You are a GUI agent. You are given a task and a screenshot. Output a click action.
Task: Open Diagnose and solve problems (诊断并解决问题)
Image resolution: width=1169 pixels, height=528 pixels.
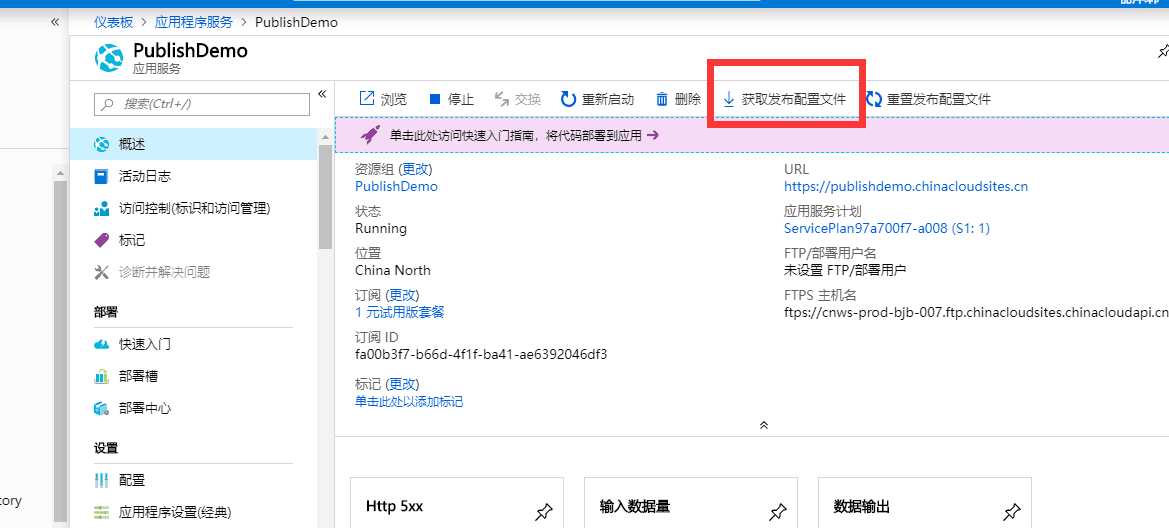(194, 272)
